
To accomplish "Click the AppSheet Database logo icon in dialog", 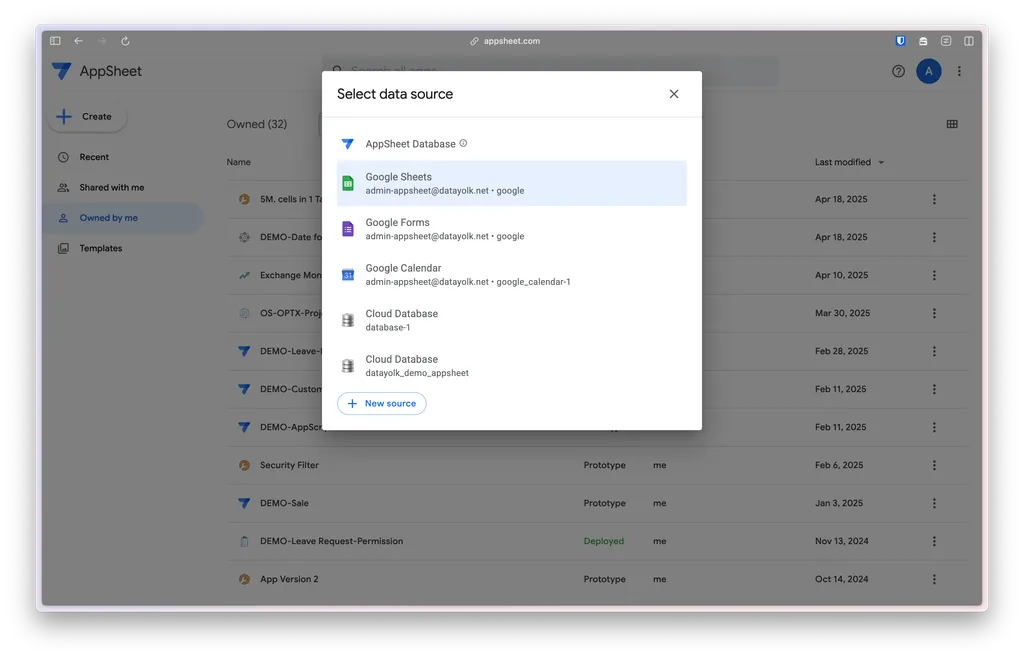I will pos(348,144).
